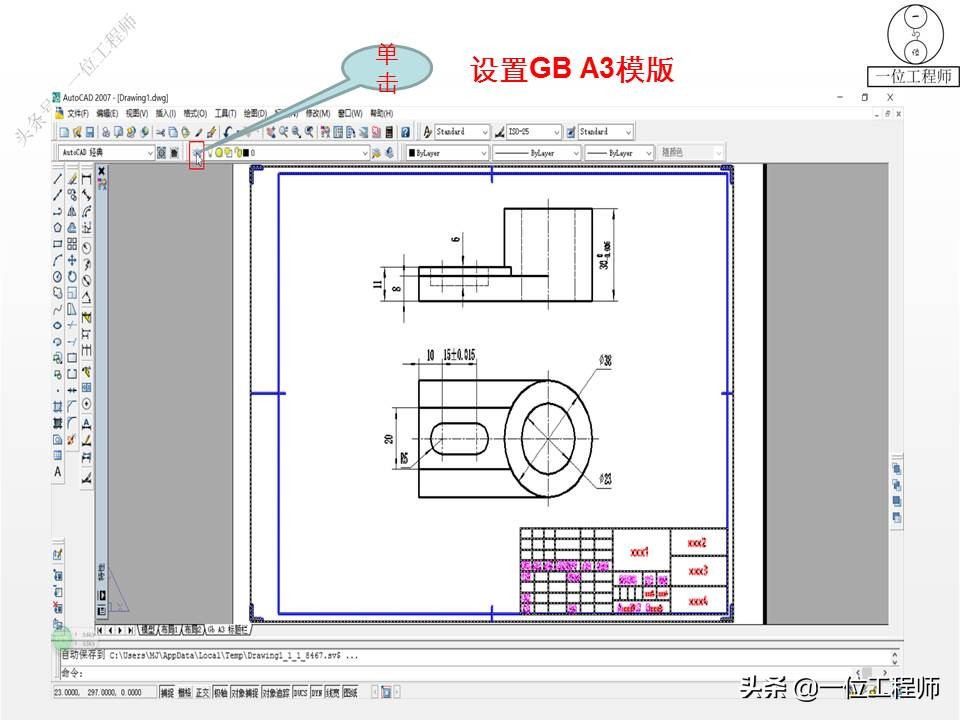Click the black color swatch in the layer list
960x720 pixels.
[245, 152]
